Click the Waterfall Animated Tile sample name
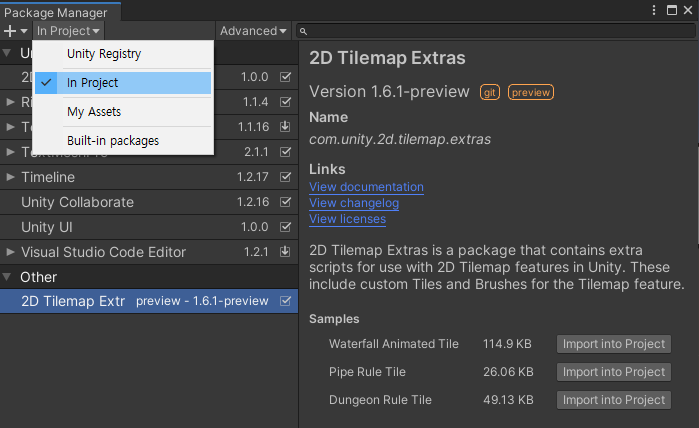The height and width of the screenshot is (428, 699). (x=394, y=344)
